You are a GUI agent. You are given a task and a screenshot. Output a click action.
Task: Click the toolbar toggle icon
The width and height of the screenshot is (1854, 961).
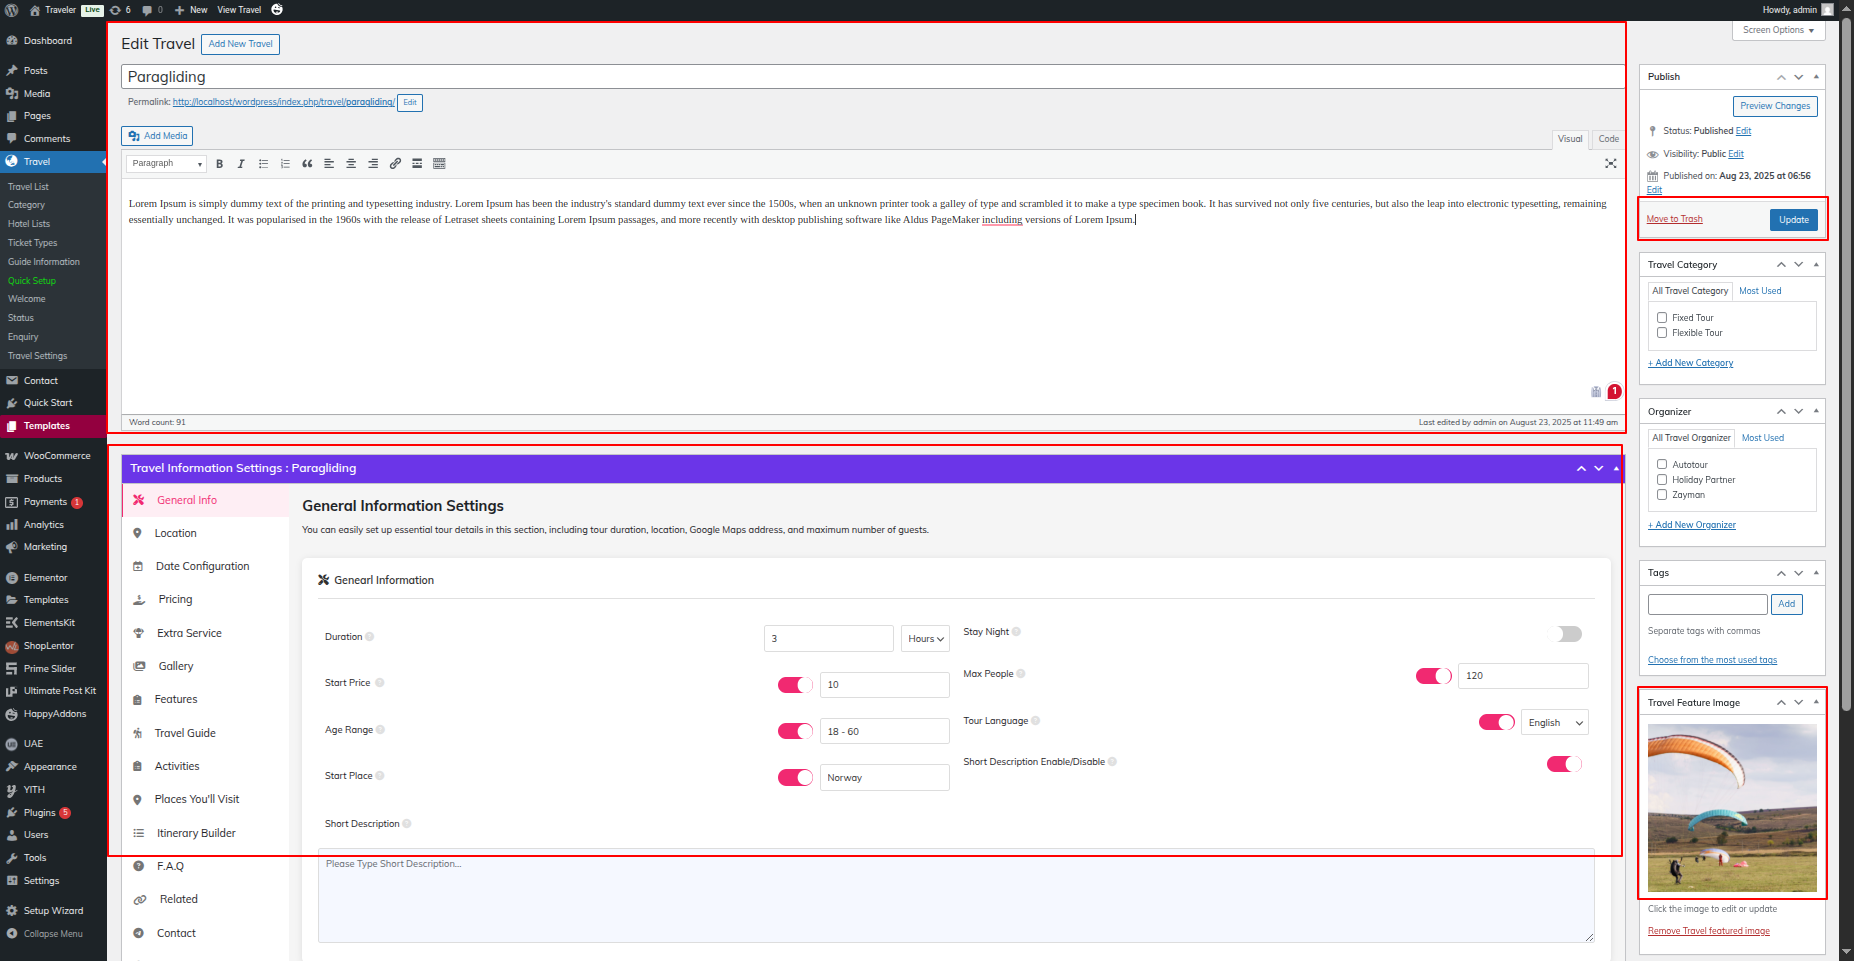coord(439,164)
